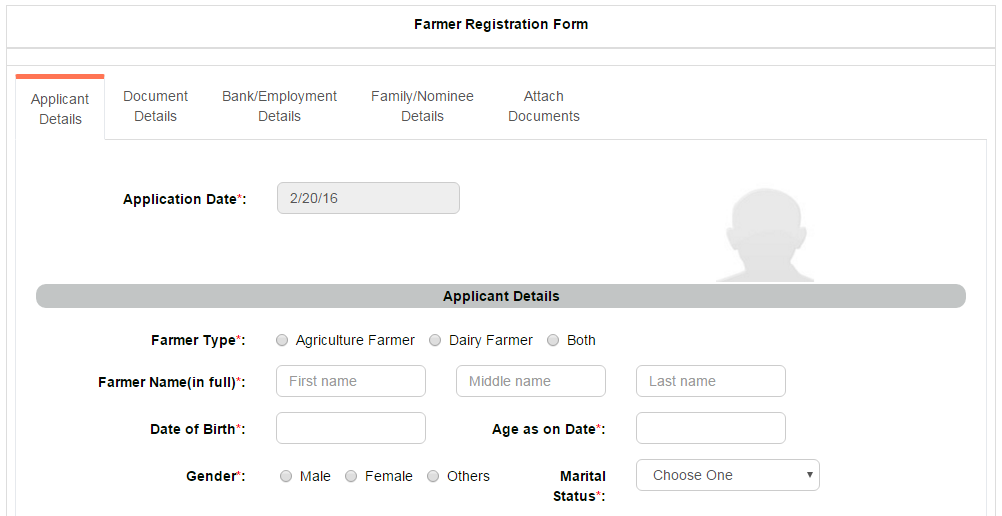Click the Last name field

(x=710, y=381)
